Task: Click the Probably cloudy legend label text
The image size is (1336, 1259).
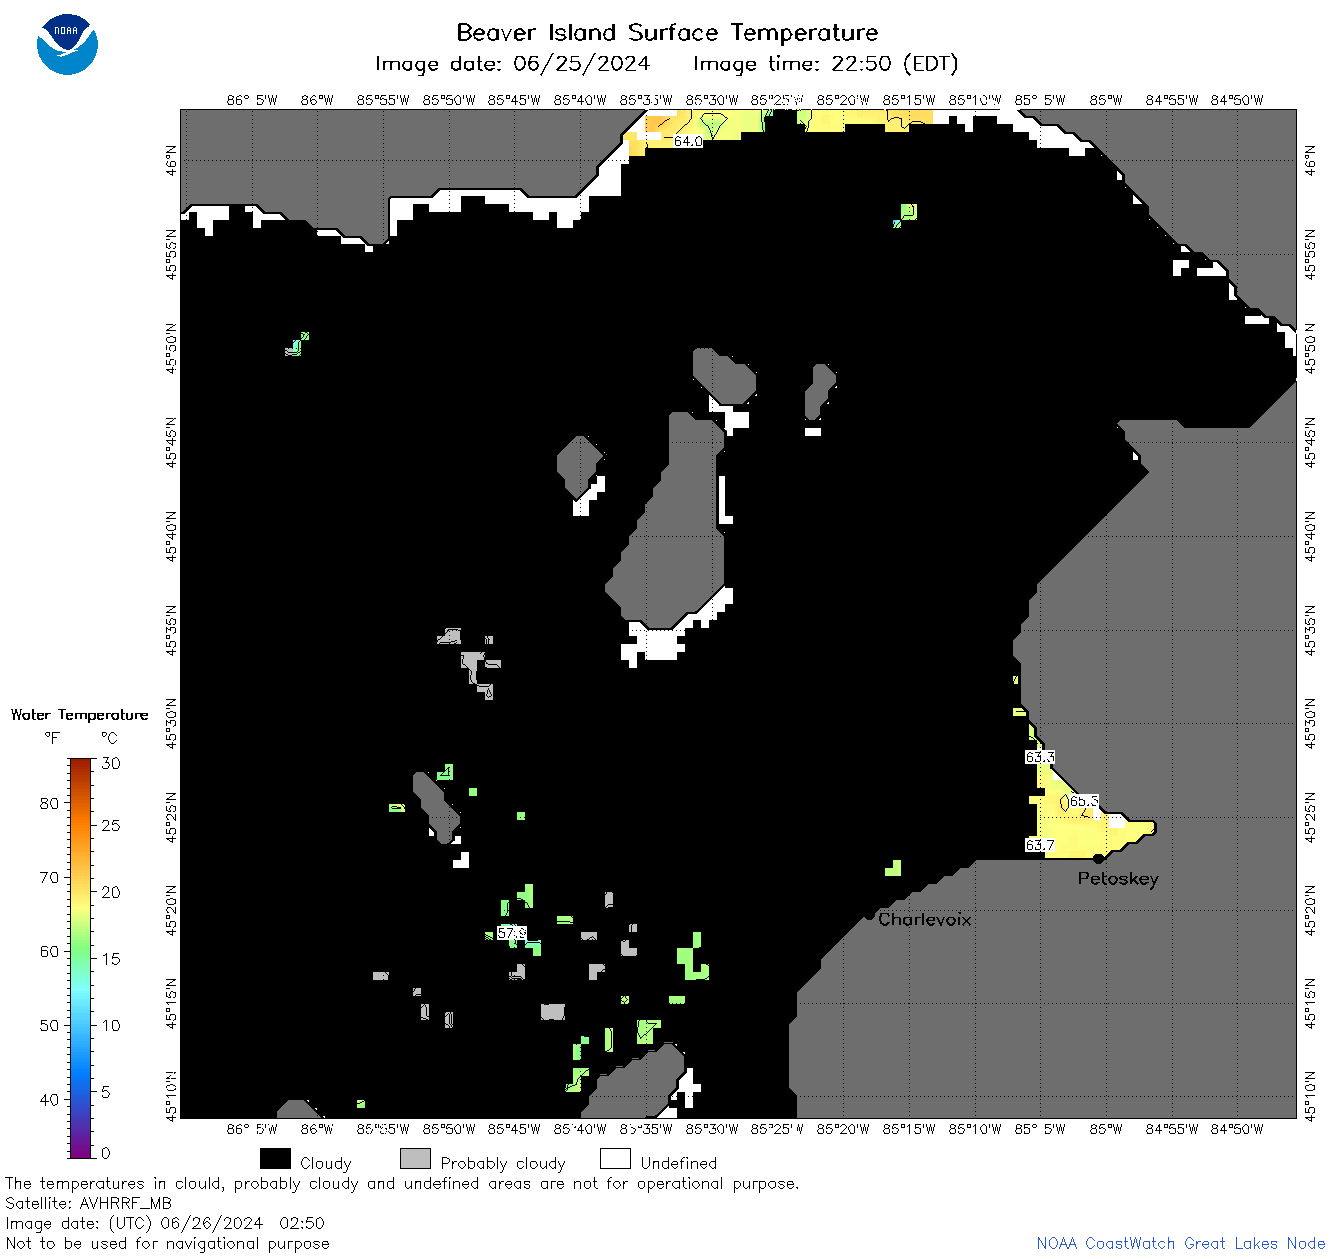Action: 503,1163
